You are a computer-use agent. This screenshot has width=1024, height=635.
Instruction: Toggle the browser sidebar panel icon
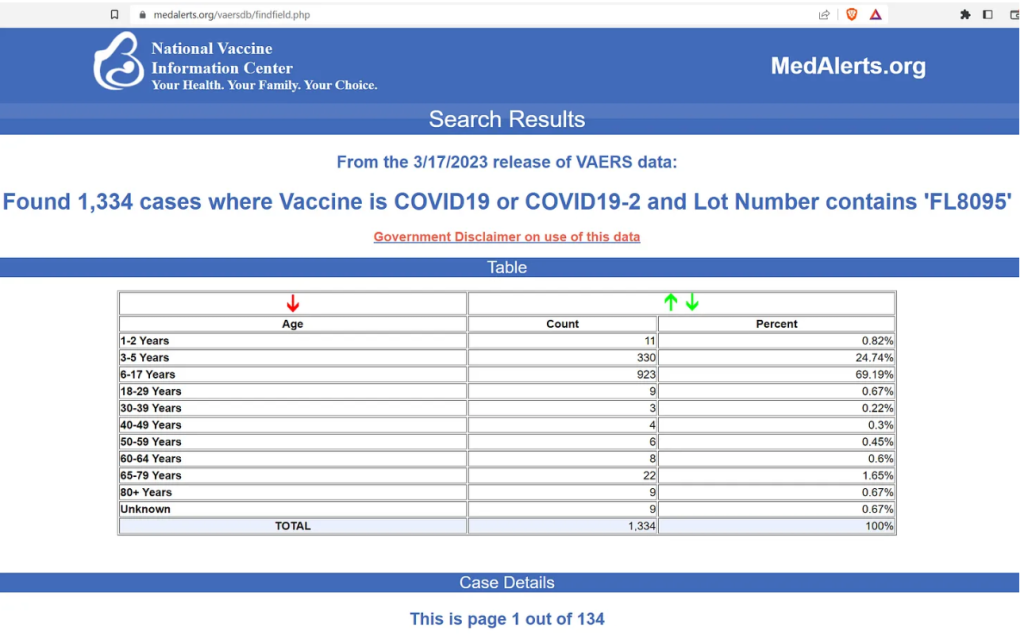988,15
